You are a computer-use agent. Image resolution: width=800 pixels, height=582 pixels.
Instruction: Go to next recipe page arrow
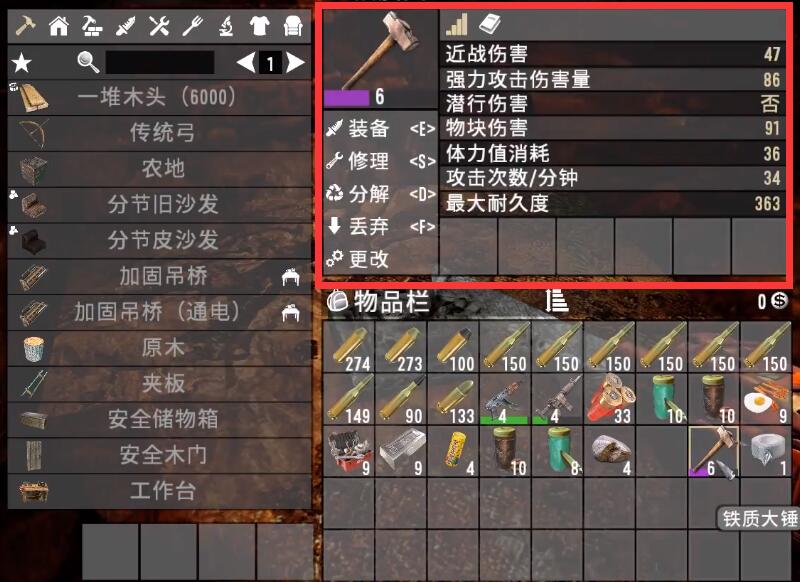[295, 63]
